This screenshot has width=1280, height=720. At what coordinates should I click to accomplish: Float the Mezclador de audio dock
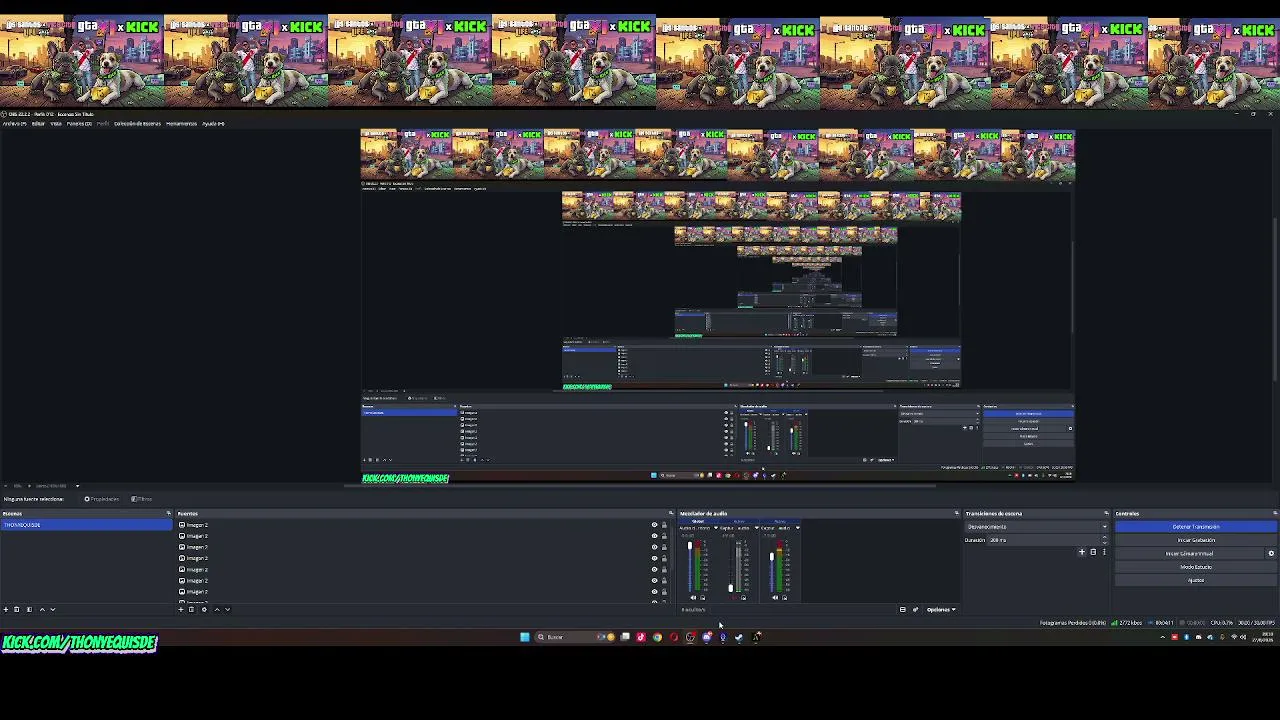(x=956, y=513)
